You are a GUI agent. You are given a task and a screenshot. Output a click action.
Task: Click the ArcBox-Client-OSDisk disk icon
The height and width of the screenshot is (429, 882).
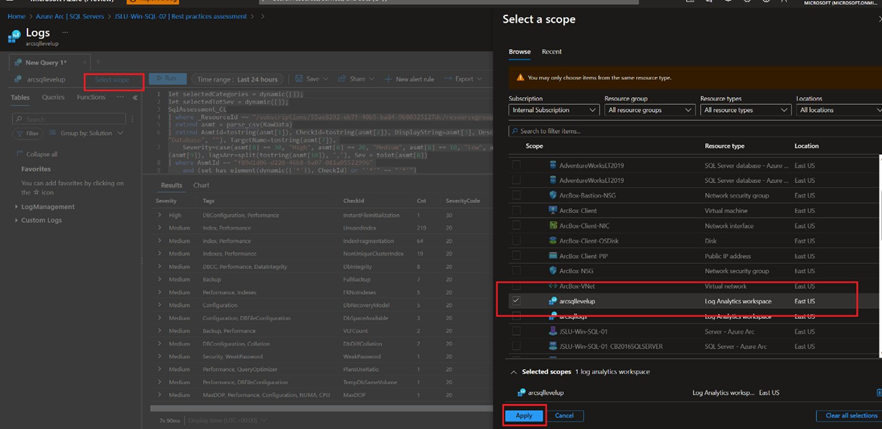point(552,240)
